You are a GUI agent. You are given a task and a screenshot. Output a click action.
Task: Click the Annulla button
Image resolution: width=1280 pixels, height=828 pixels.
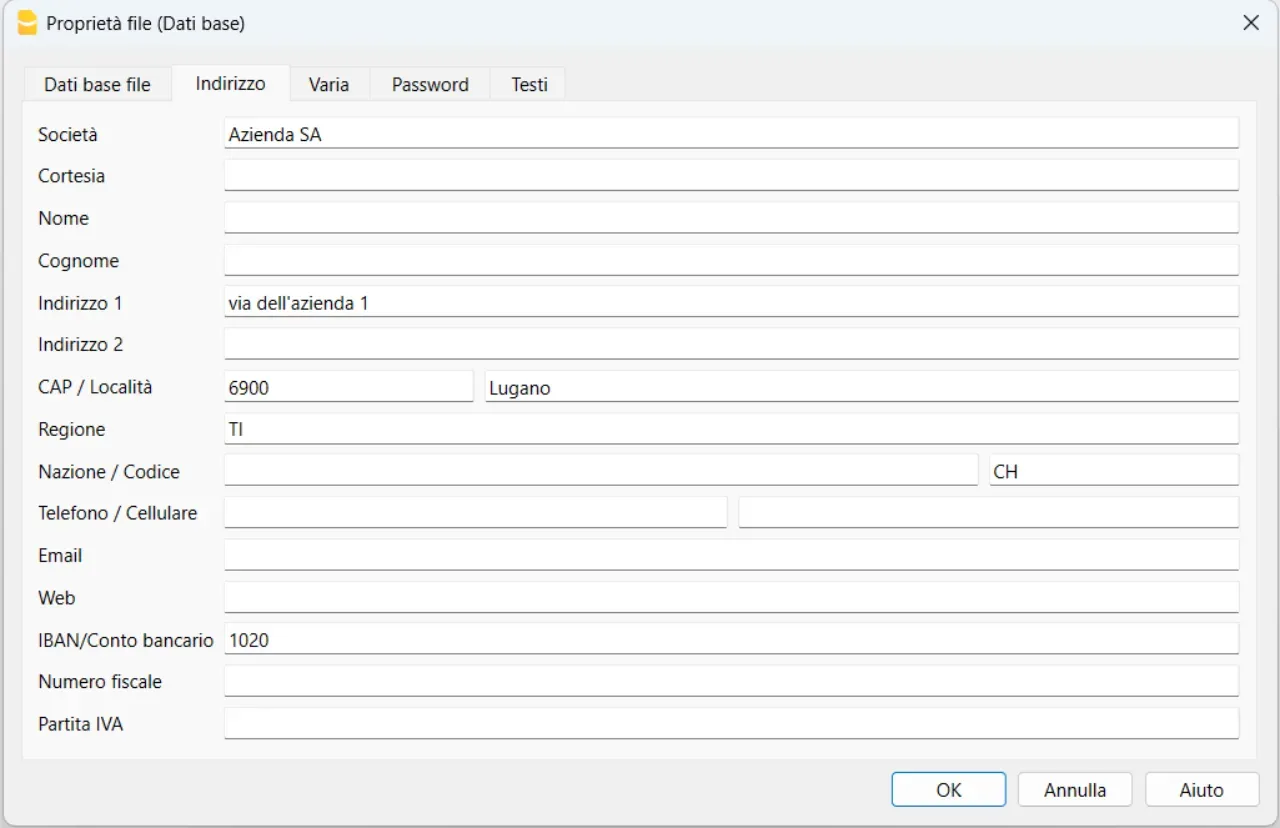pos(1075,790)
